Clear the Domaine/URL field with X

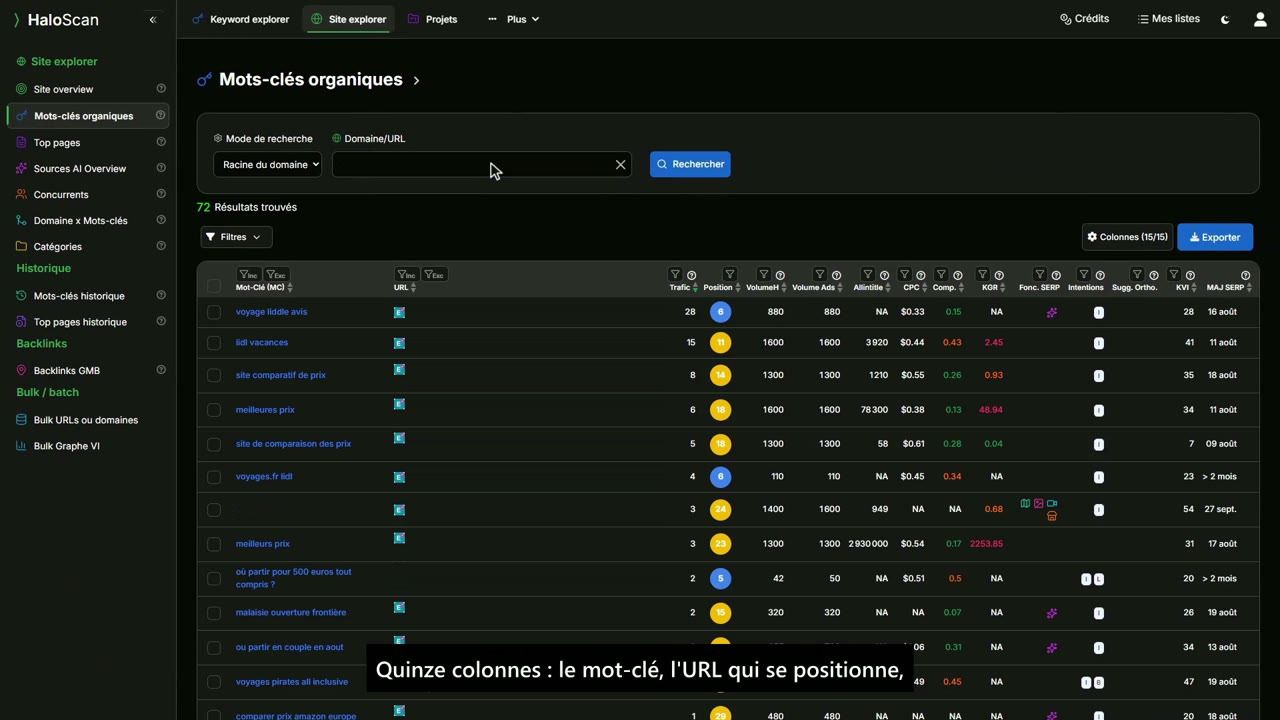point(621,165)
